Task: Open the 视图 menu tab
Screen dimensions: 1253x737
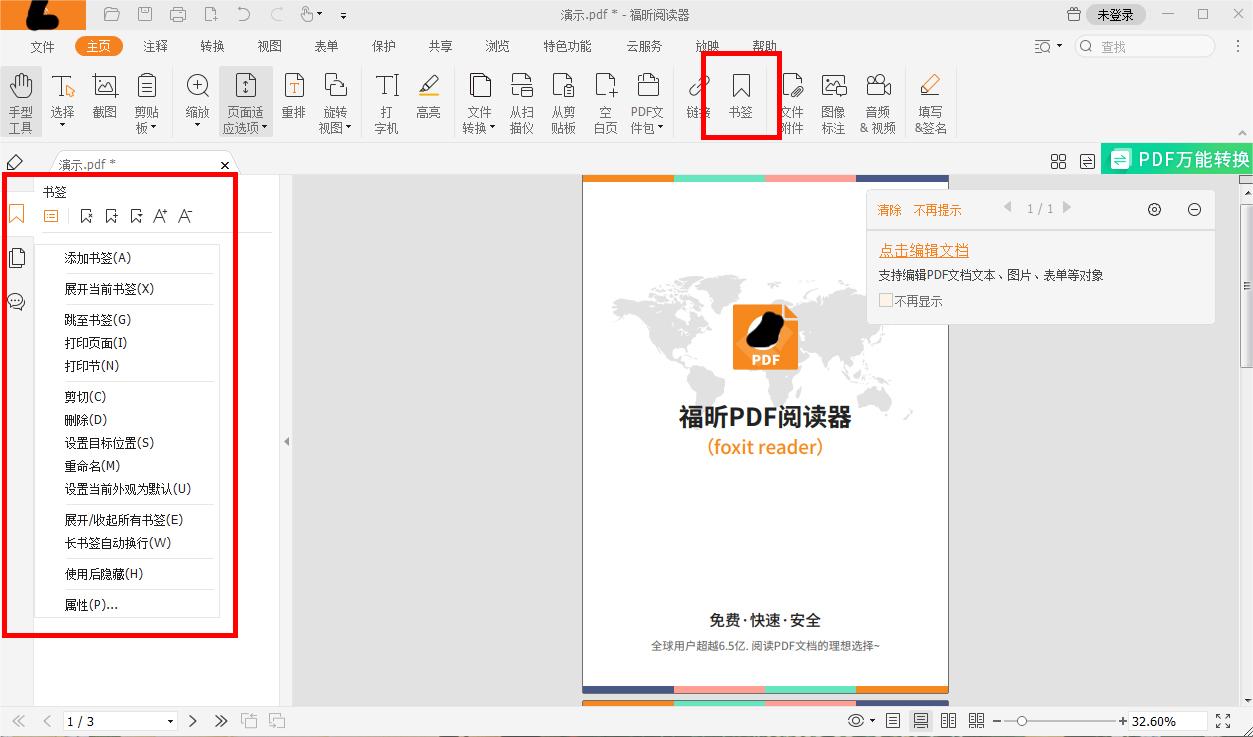Action: [x=267, y=45]
